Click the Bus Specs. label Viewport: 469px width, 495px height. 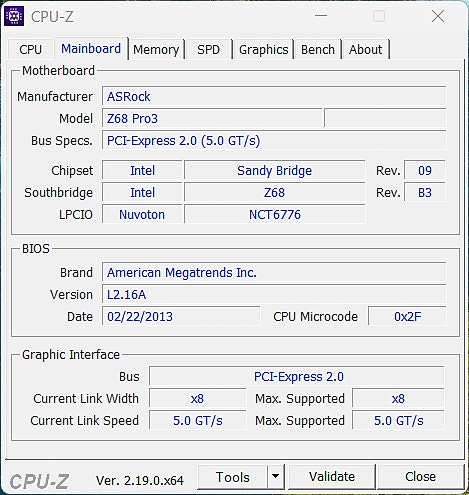[62, 141]
